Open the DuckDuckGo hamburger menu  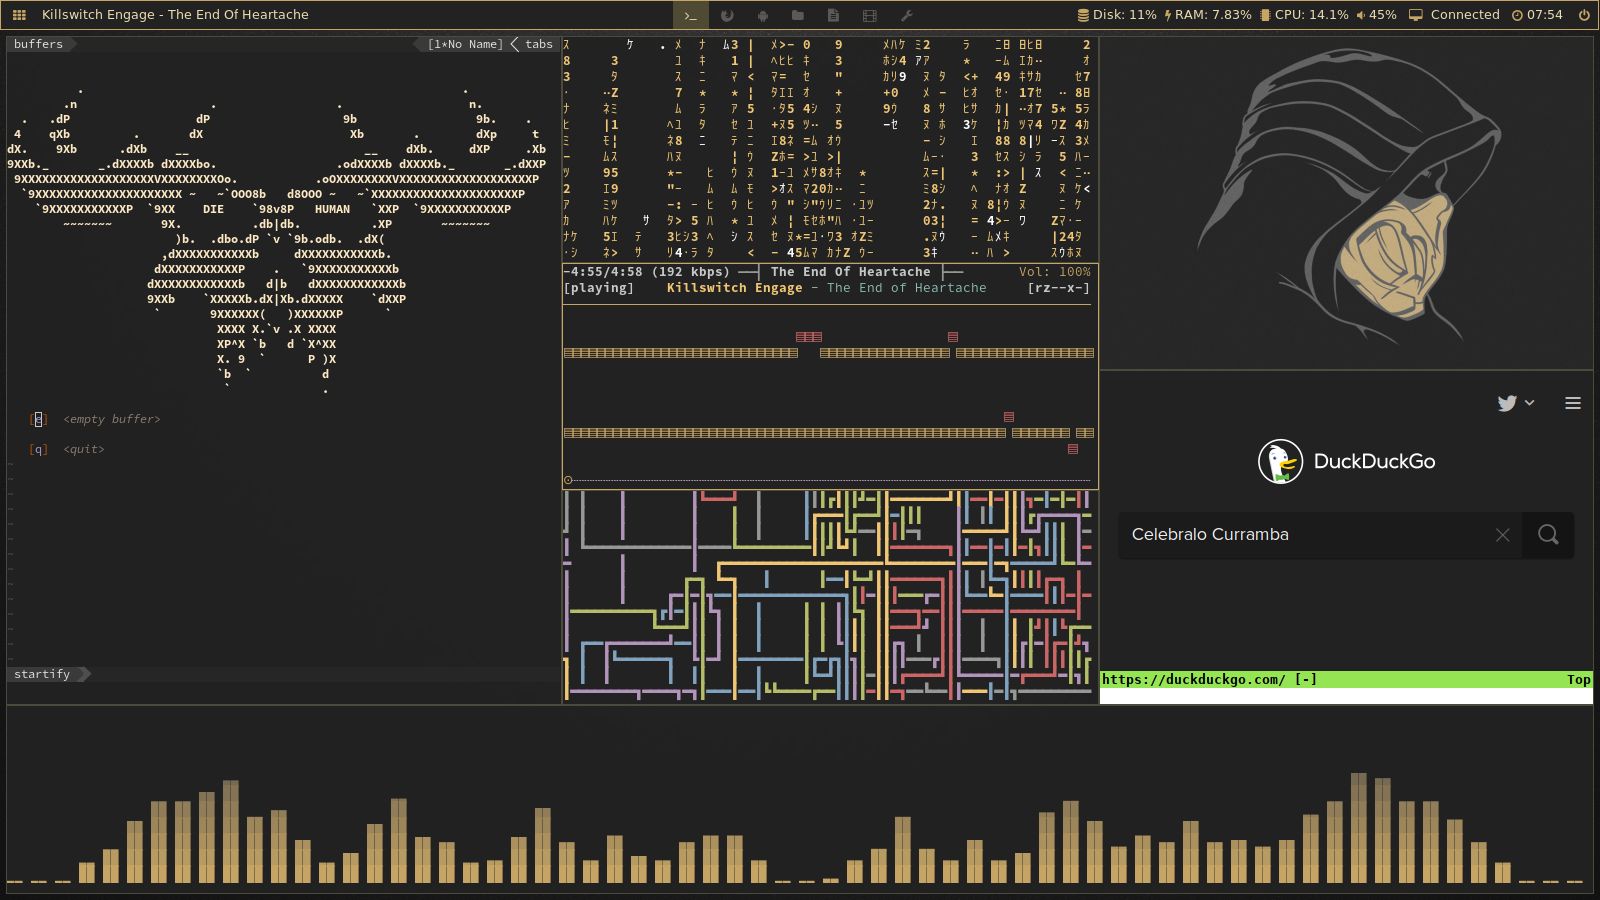point(1573,403)
